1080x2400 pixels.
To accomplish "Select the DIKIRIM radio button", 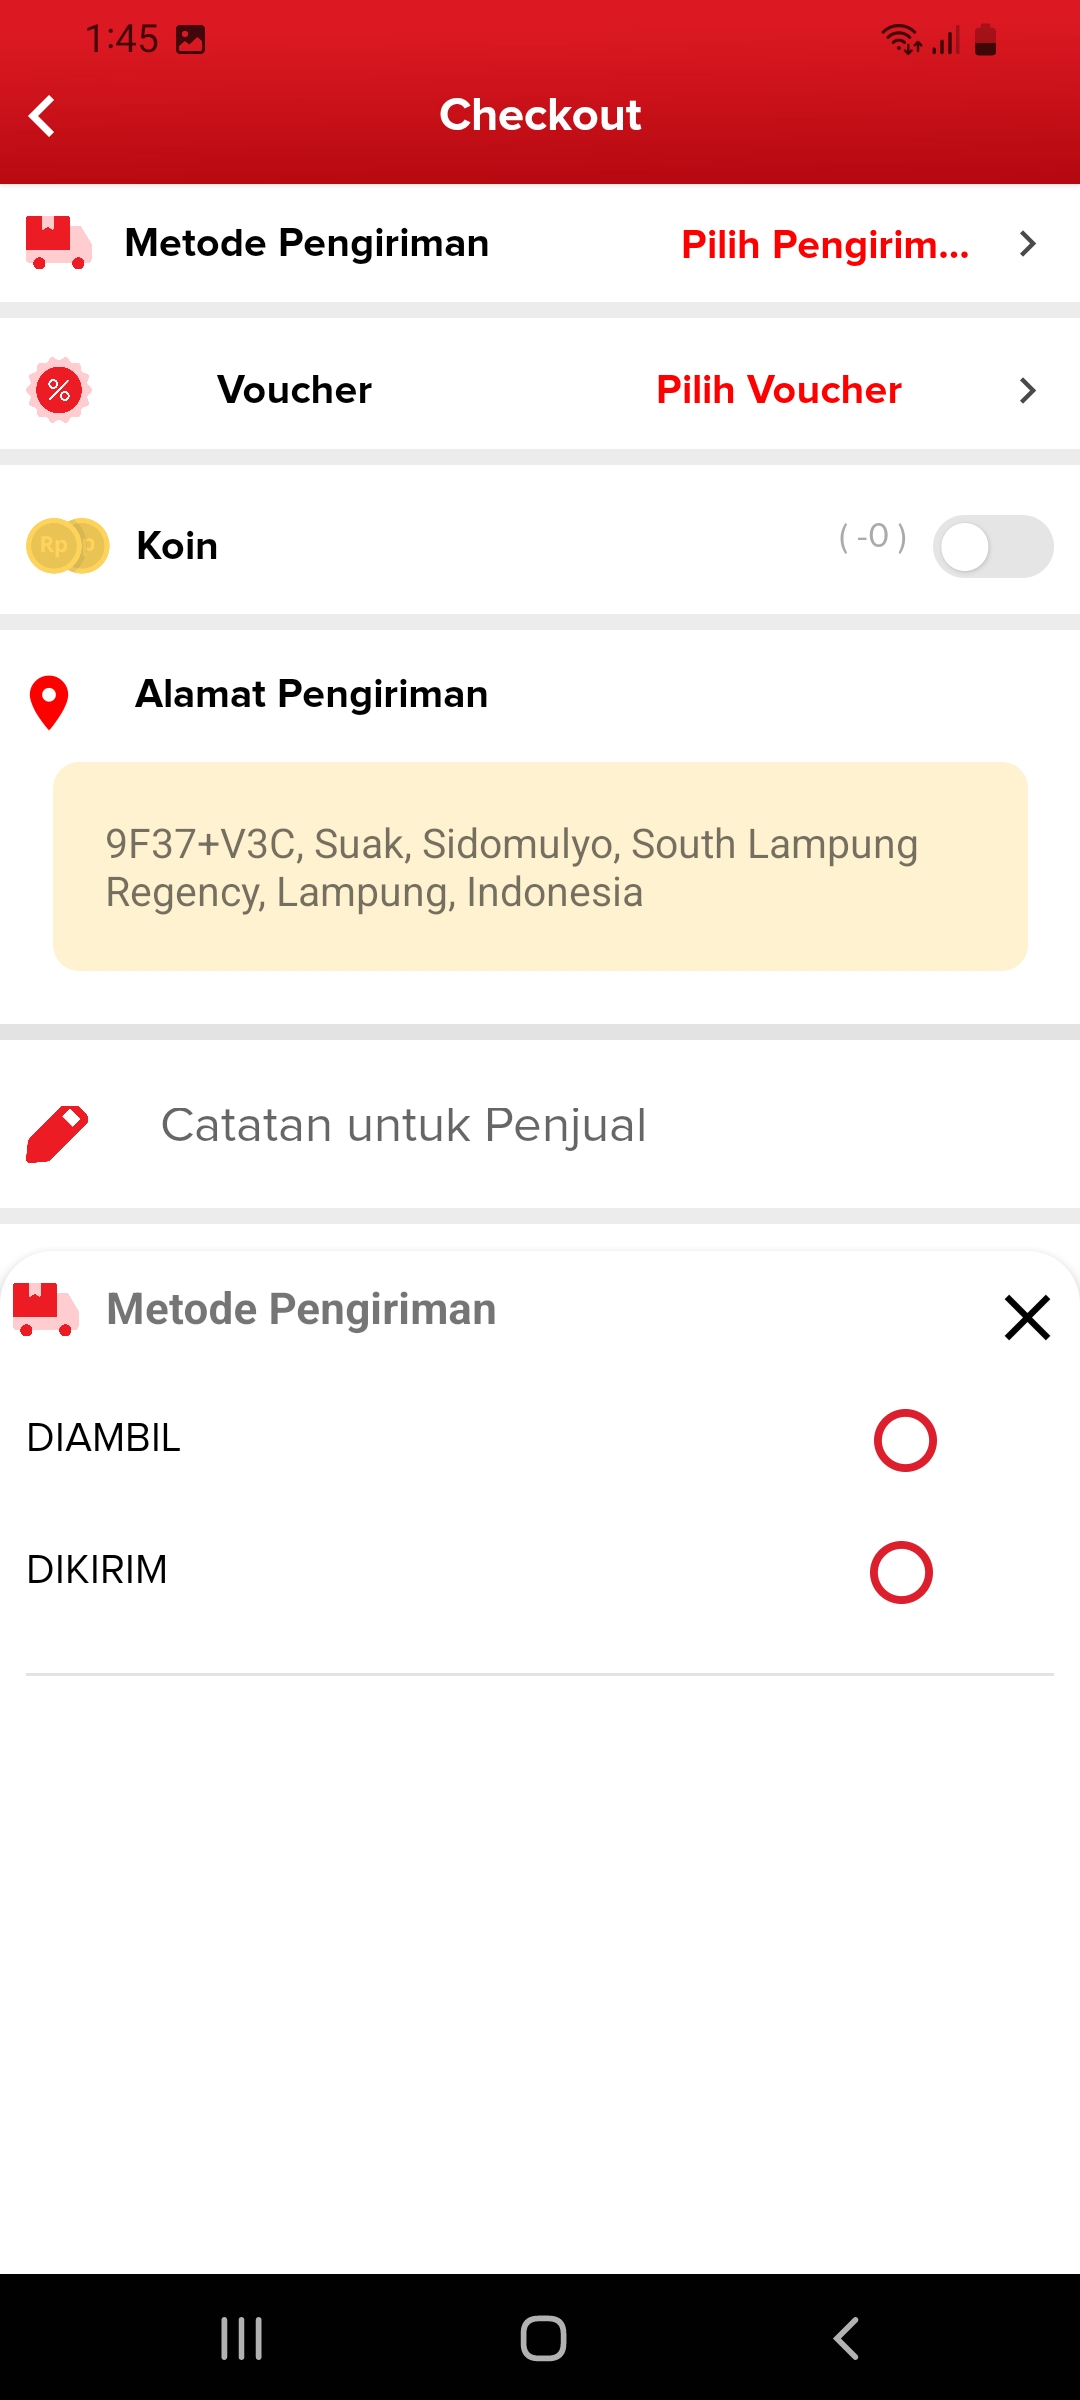I will [x=901, y=1572].
